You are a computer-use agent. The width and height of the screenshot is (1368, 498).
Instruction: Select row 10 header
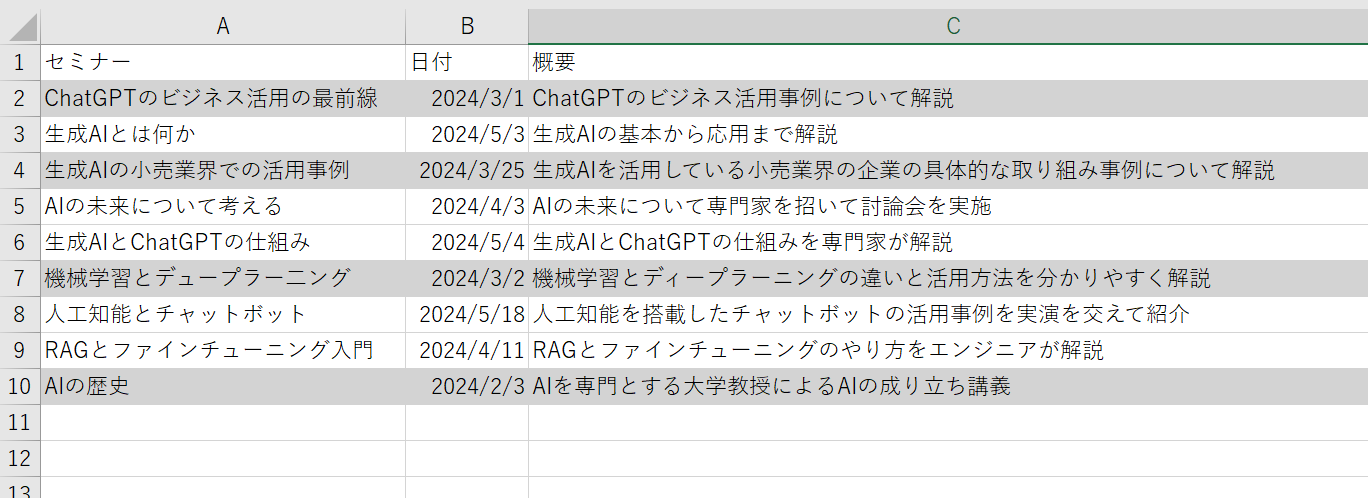pos(20,386)
